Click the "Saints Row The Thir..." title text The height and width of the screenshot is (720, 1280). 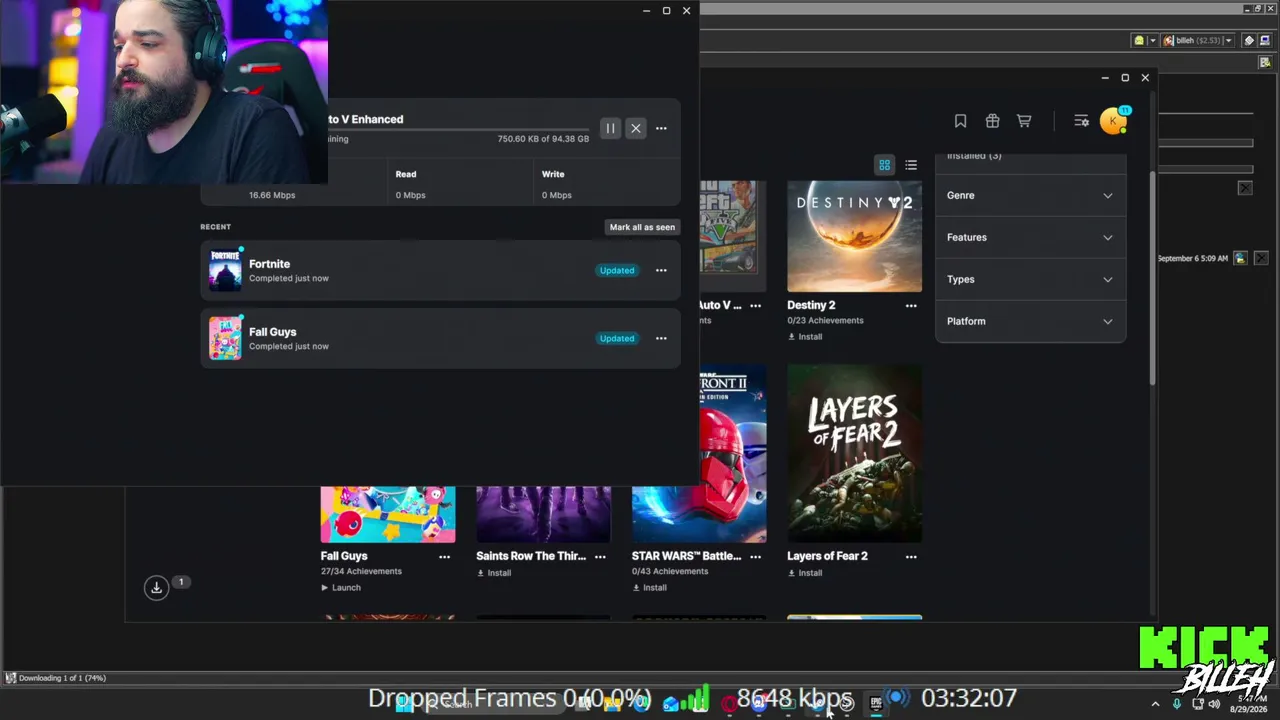[x=531, y=556]
